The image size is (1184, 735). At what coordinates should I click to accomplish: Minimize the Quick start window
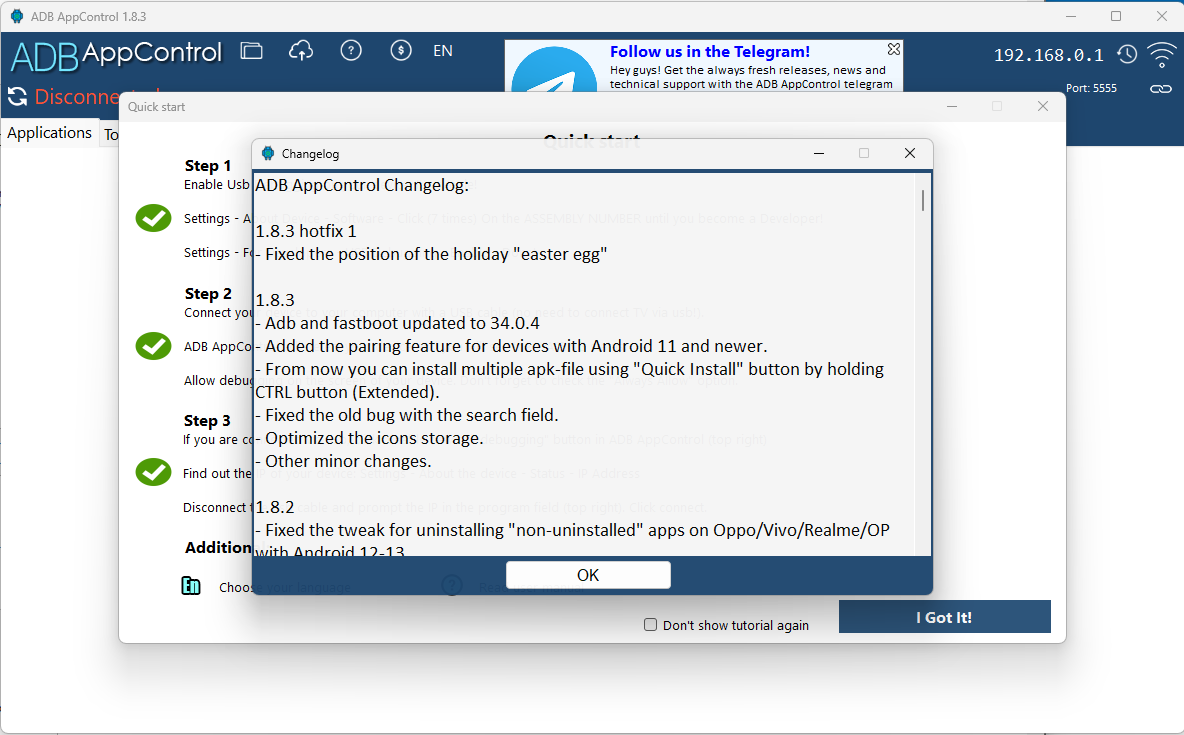pos(952,107)
